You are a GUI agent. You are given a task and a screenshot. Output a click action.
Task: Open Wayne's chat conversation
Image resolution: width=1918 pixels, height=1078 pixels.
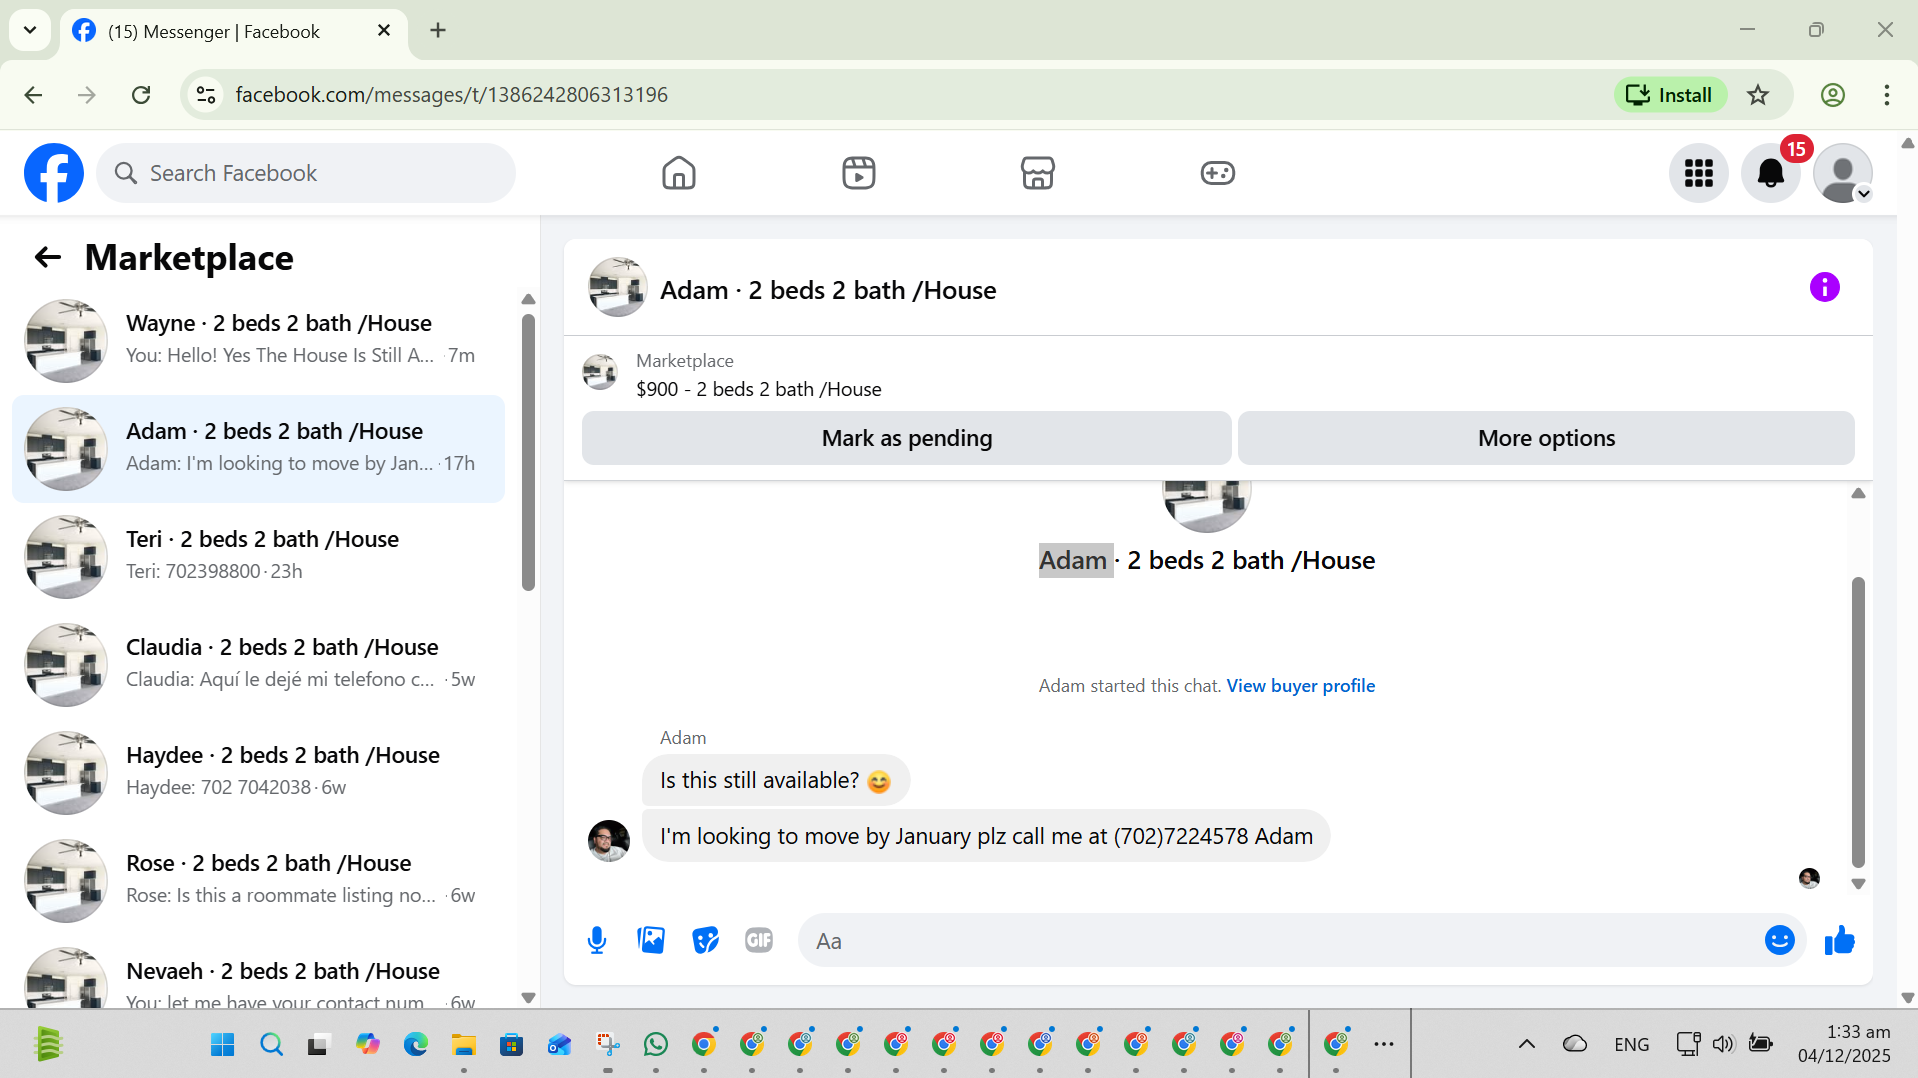point(258,340)
